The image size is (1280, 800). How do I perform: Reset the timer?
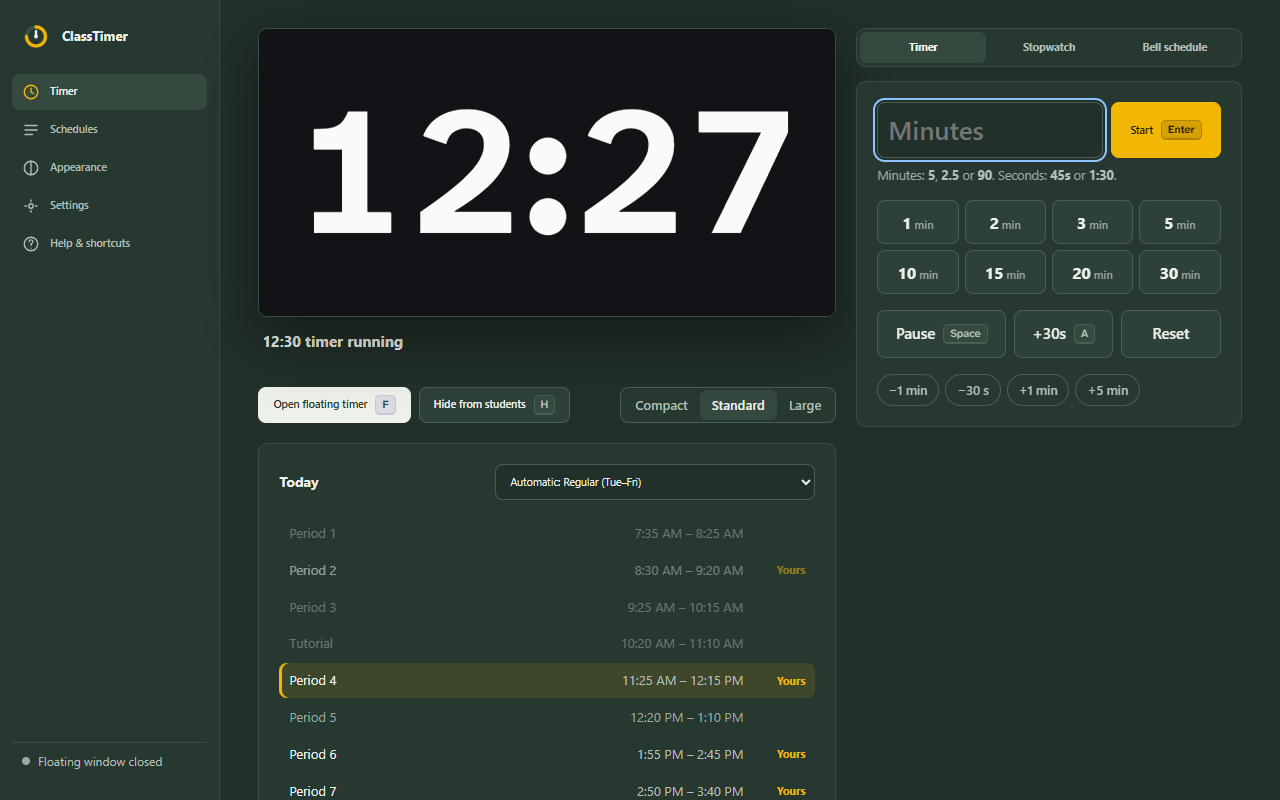point(1171,334)
